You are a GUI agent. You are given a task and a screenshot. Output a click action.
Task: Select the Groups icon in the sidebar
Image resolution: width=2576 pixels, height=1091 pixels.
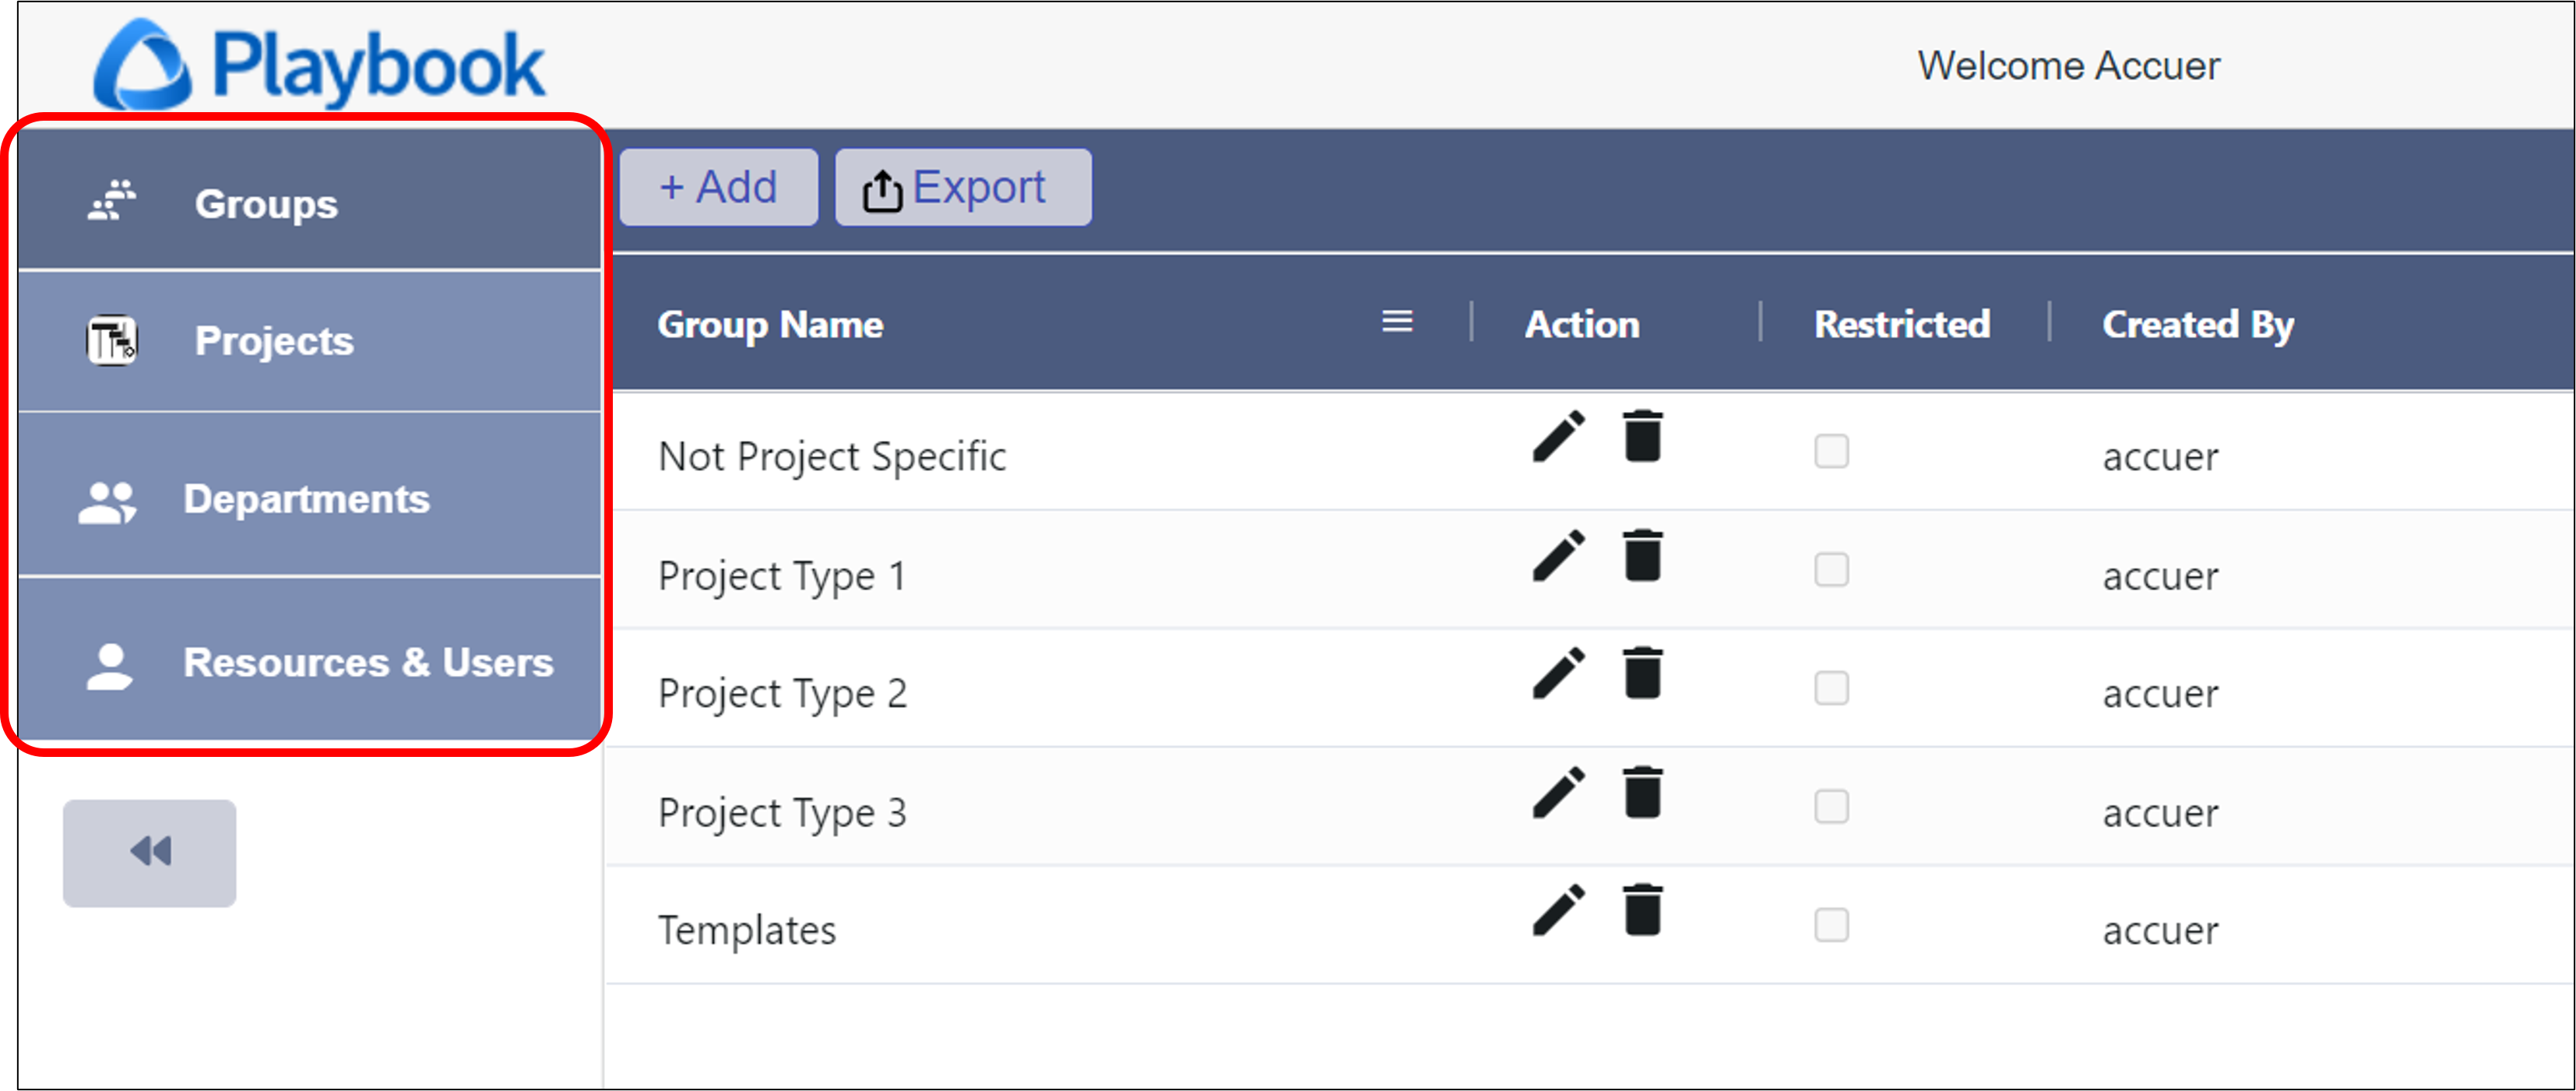pyautogui.click(x=109, y=199)
